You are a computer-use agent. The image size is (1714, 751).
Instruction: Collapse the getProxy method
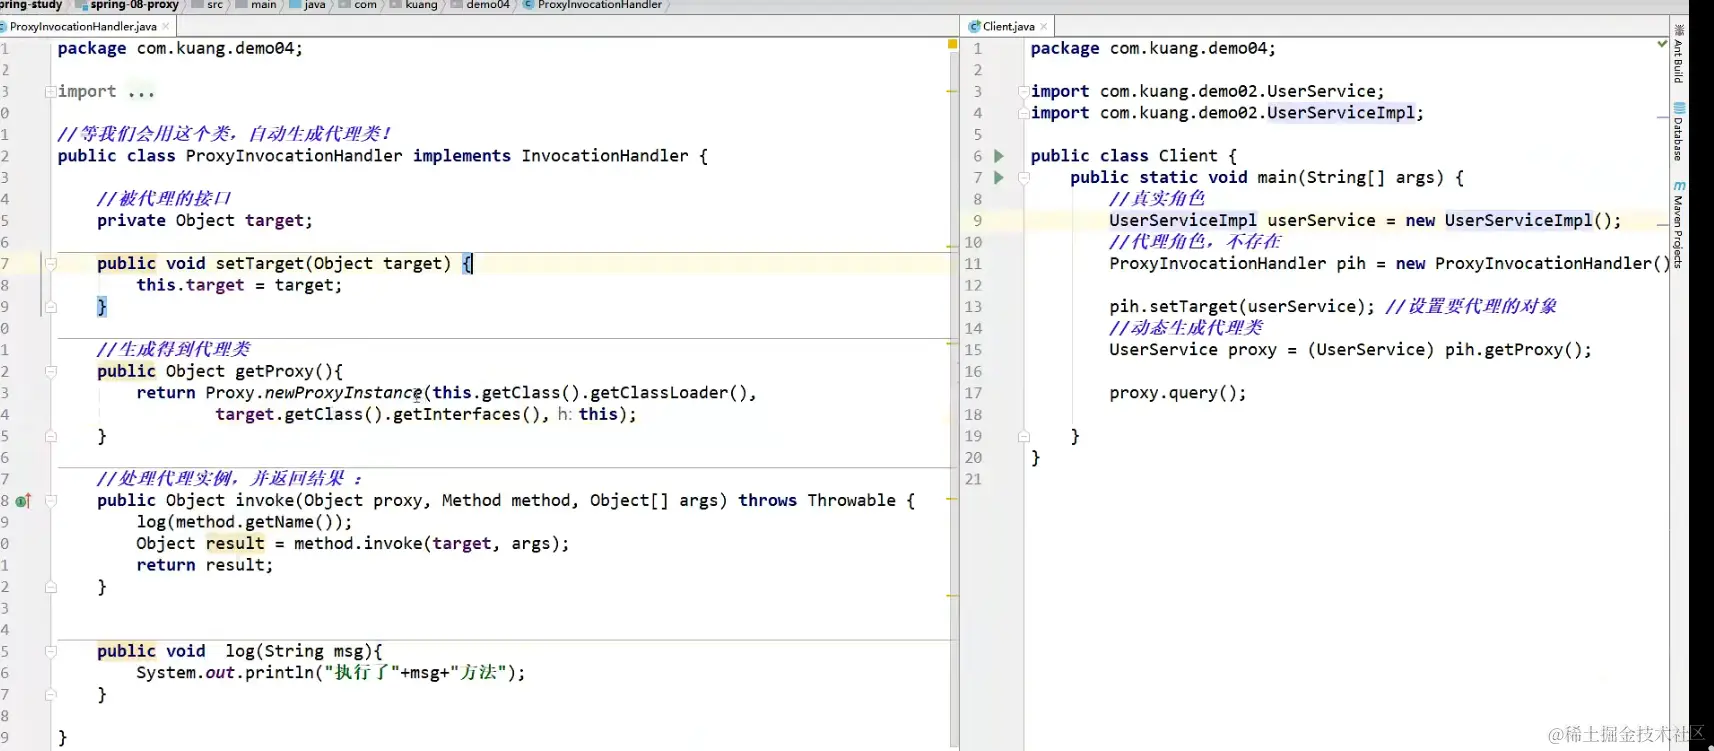click(50, 372)
